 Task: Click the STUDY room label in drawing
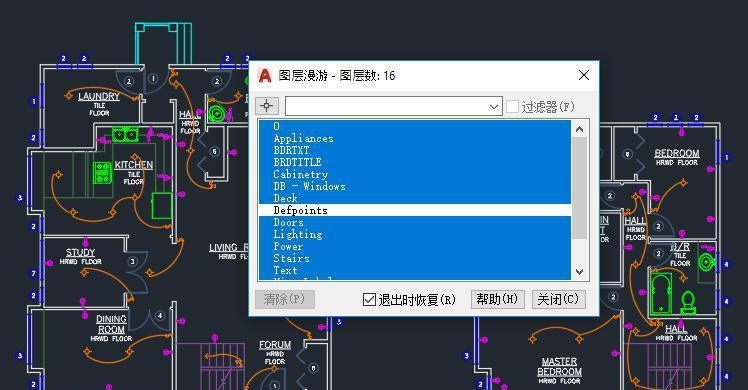pyautogui.click(x=80, y=252)
